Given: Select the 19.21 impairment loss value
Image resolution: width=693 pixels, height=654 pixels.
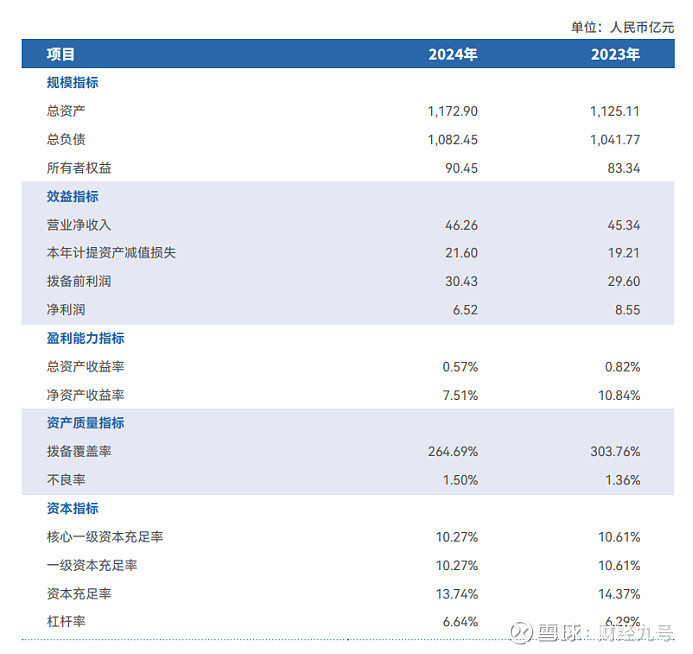Looking at the screenshot, I should pyautogui.click(x=624, y=253).
